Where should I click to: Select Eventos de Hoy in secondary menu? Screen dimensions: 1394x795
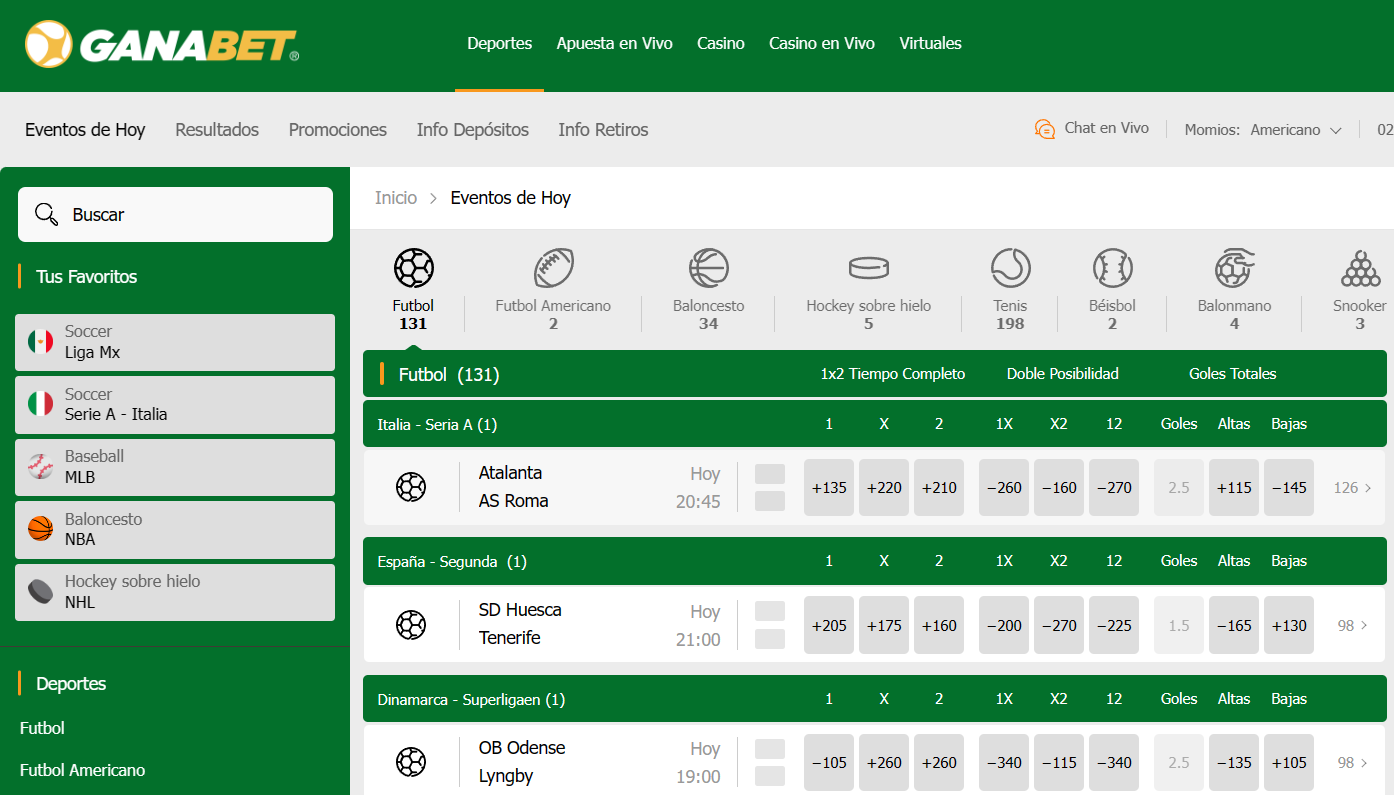pos(85,130)
